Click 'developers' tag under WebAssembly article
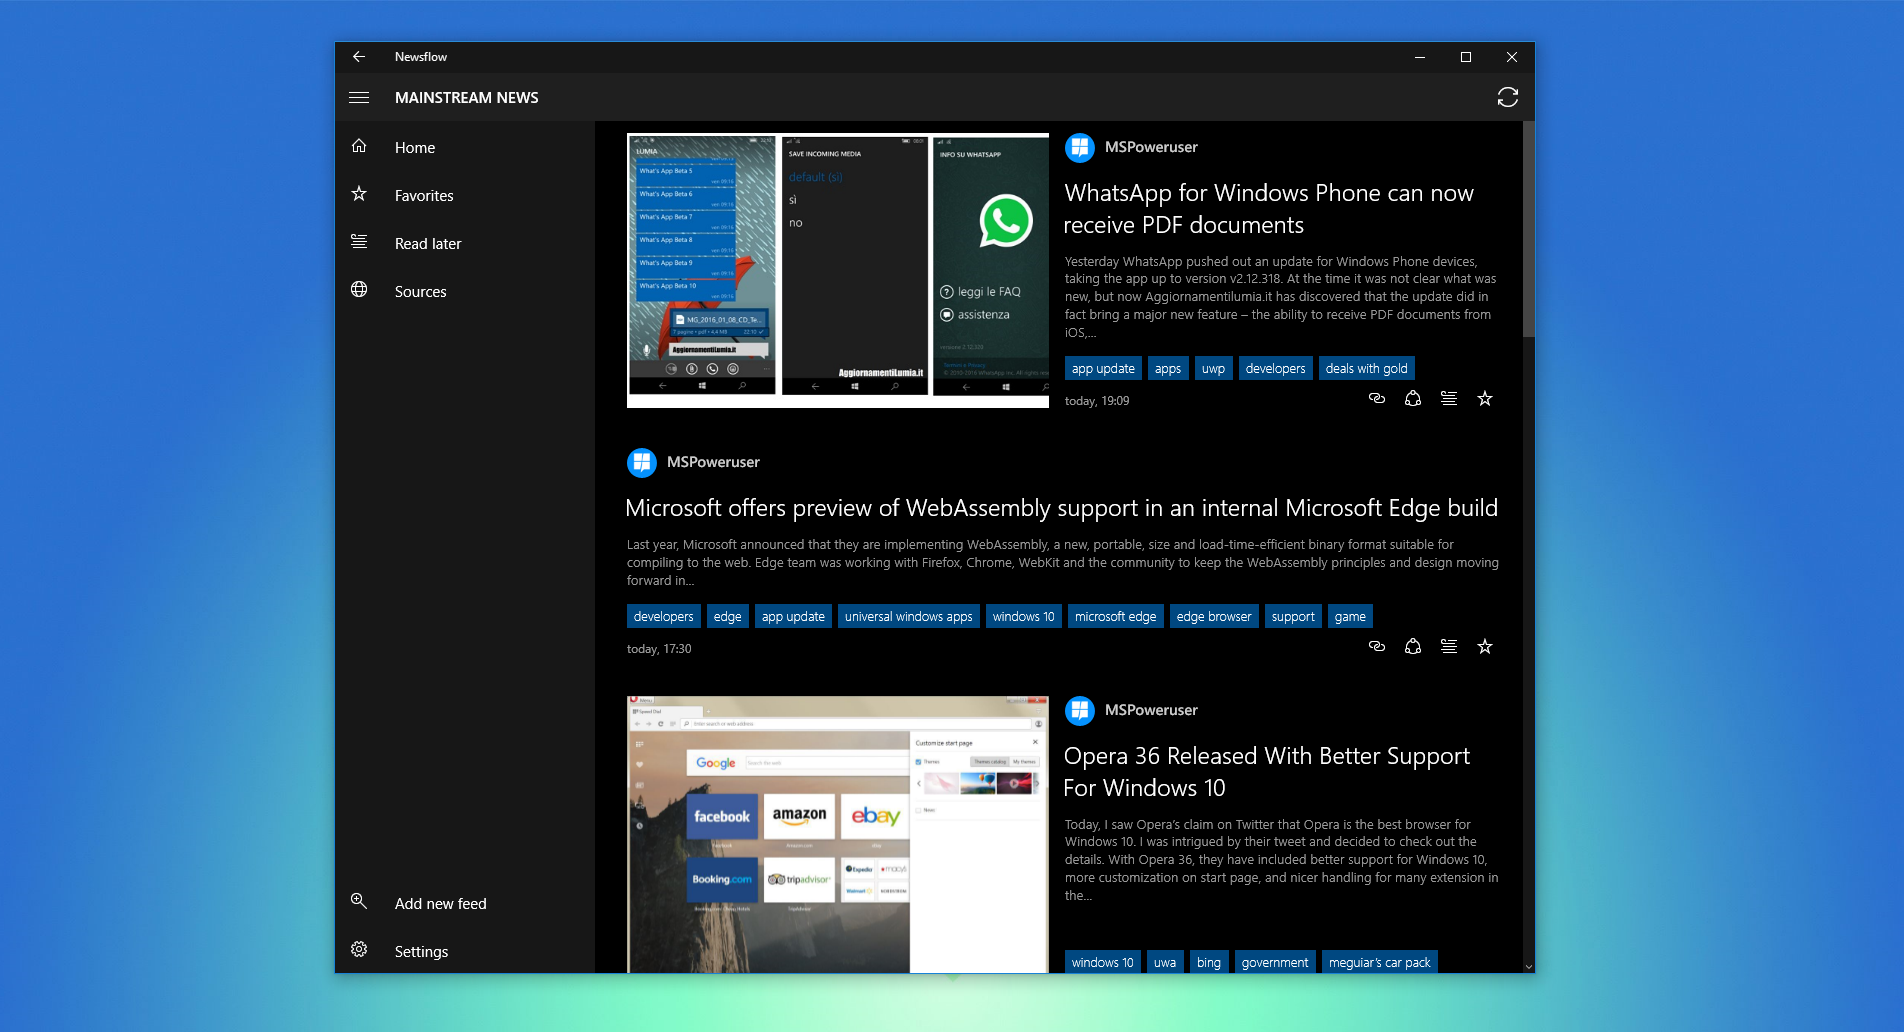1904x1032 pixels. pyautogui.click(x=663, y=616)
